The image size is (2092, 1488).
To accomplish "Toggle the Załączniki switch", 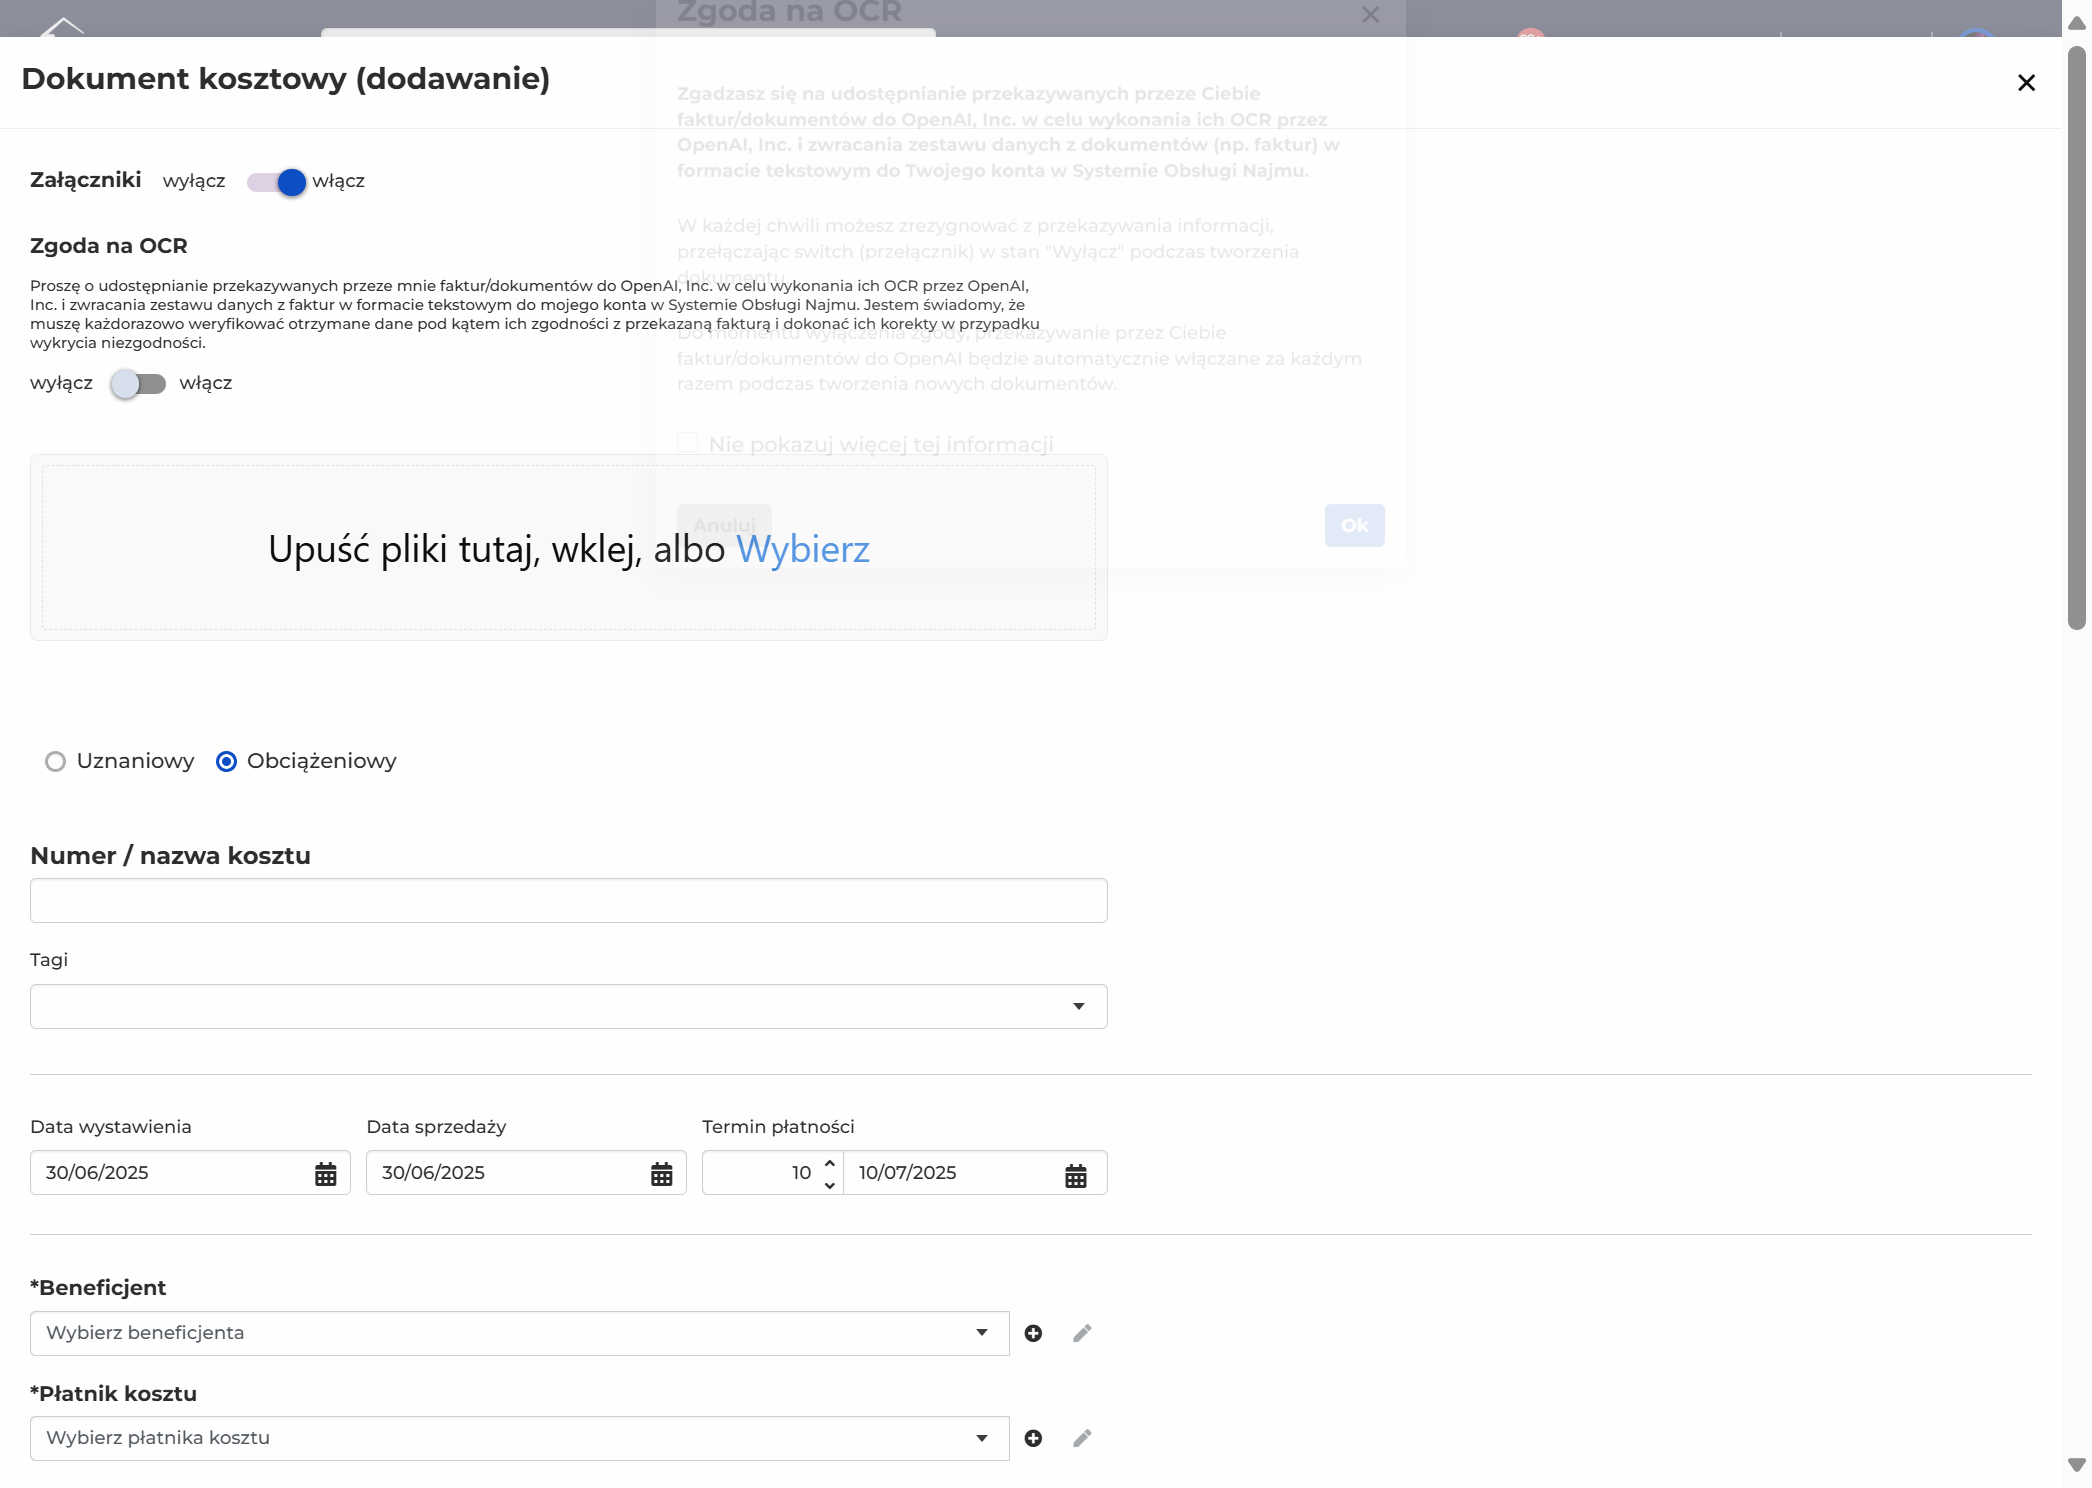I will coord(276,182).
